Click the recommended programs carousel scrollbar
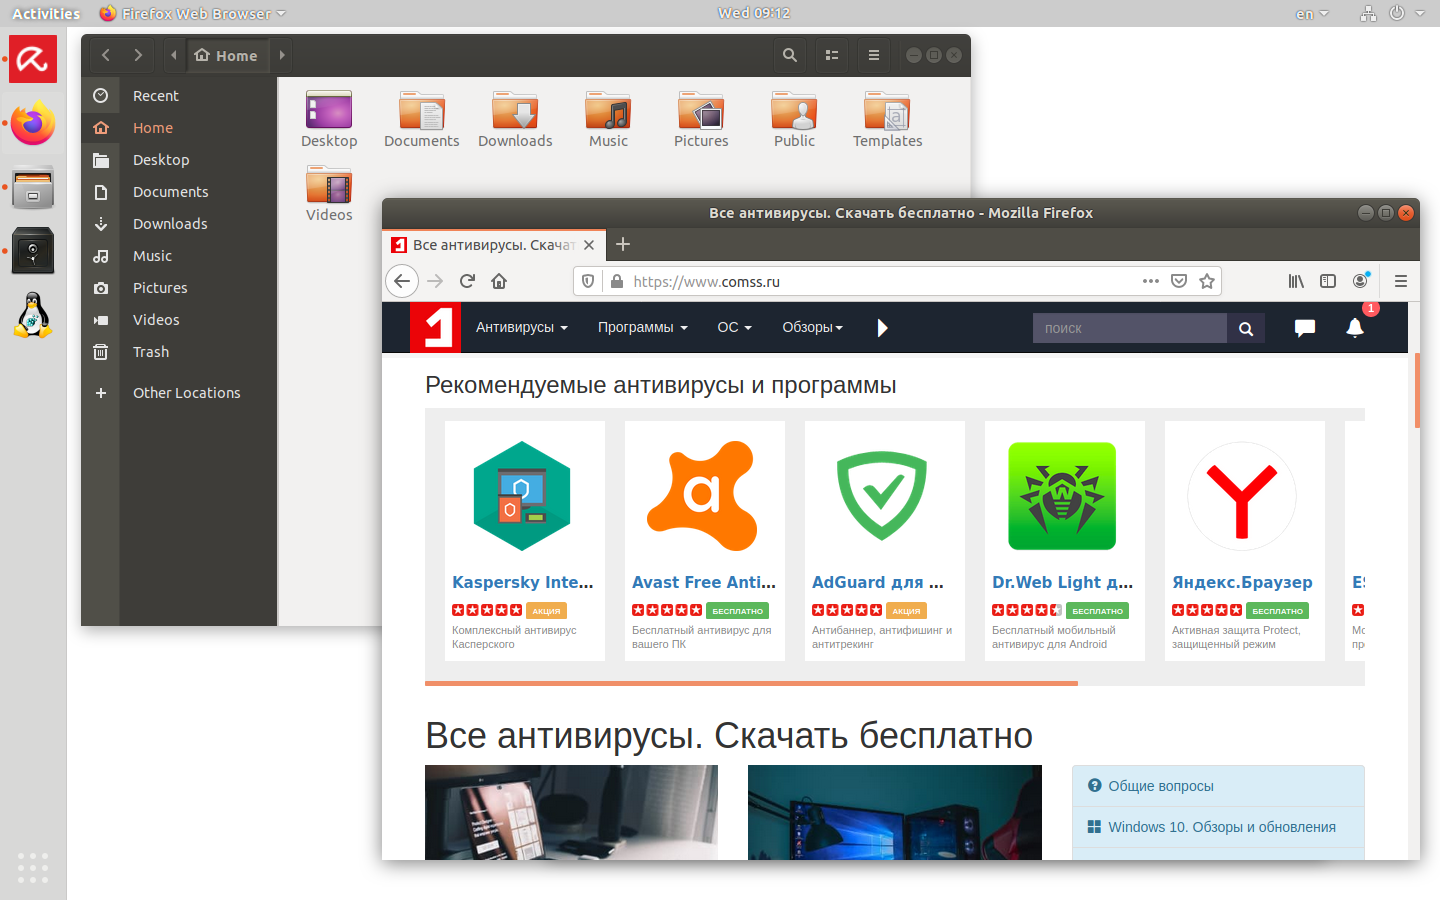 [x=751, y=684]
